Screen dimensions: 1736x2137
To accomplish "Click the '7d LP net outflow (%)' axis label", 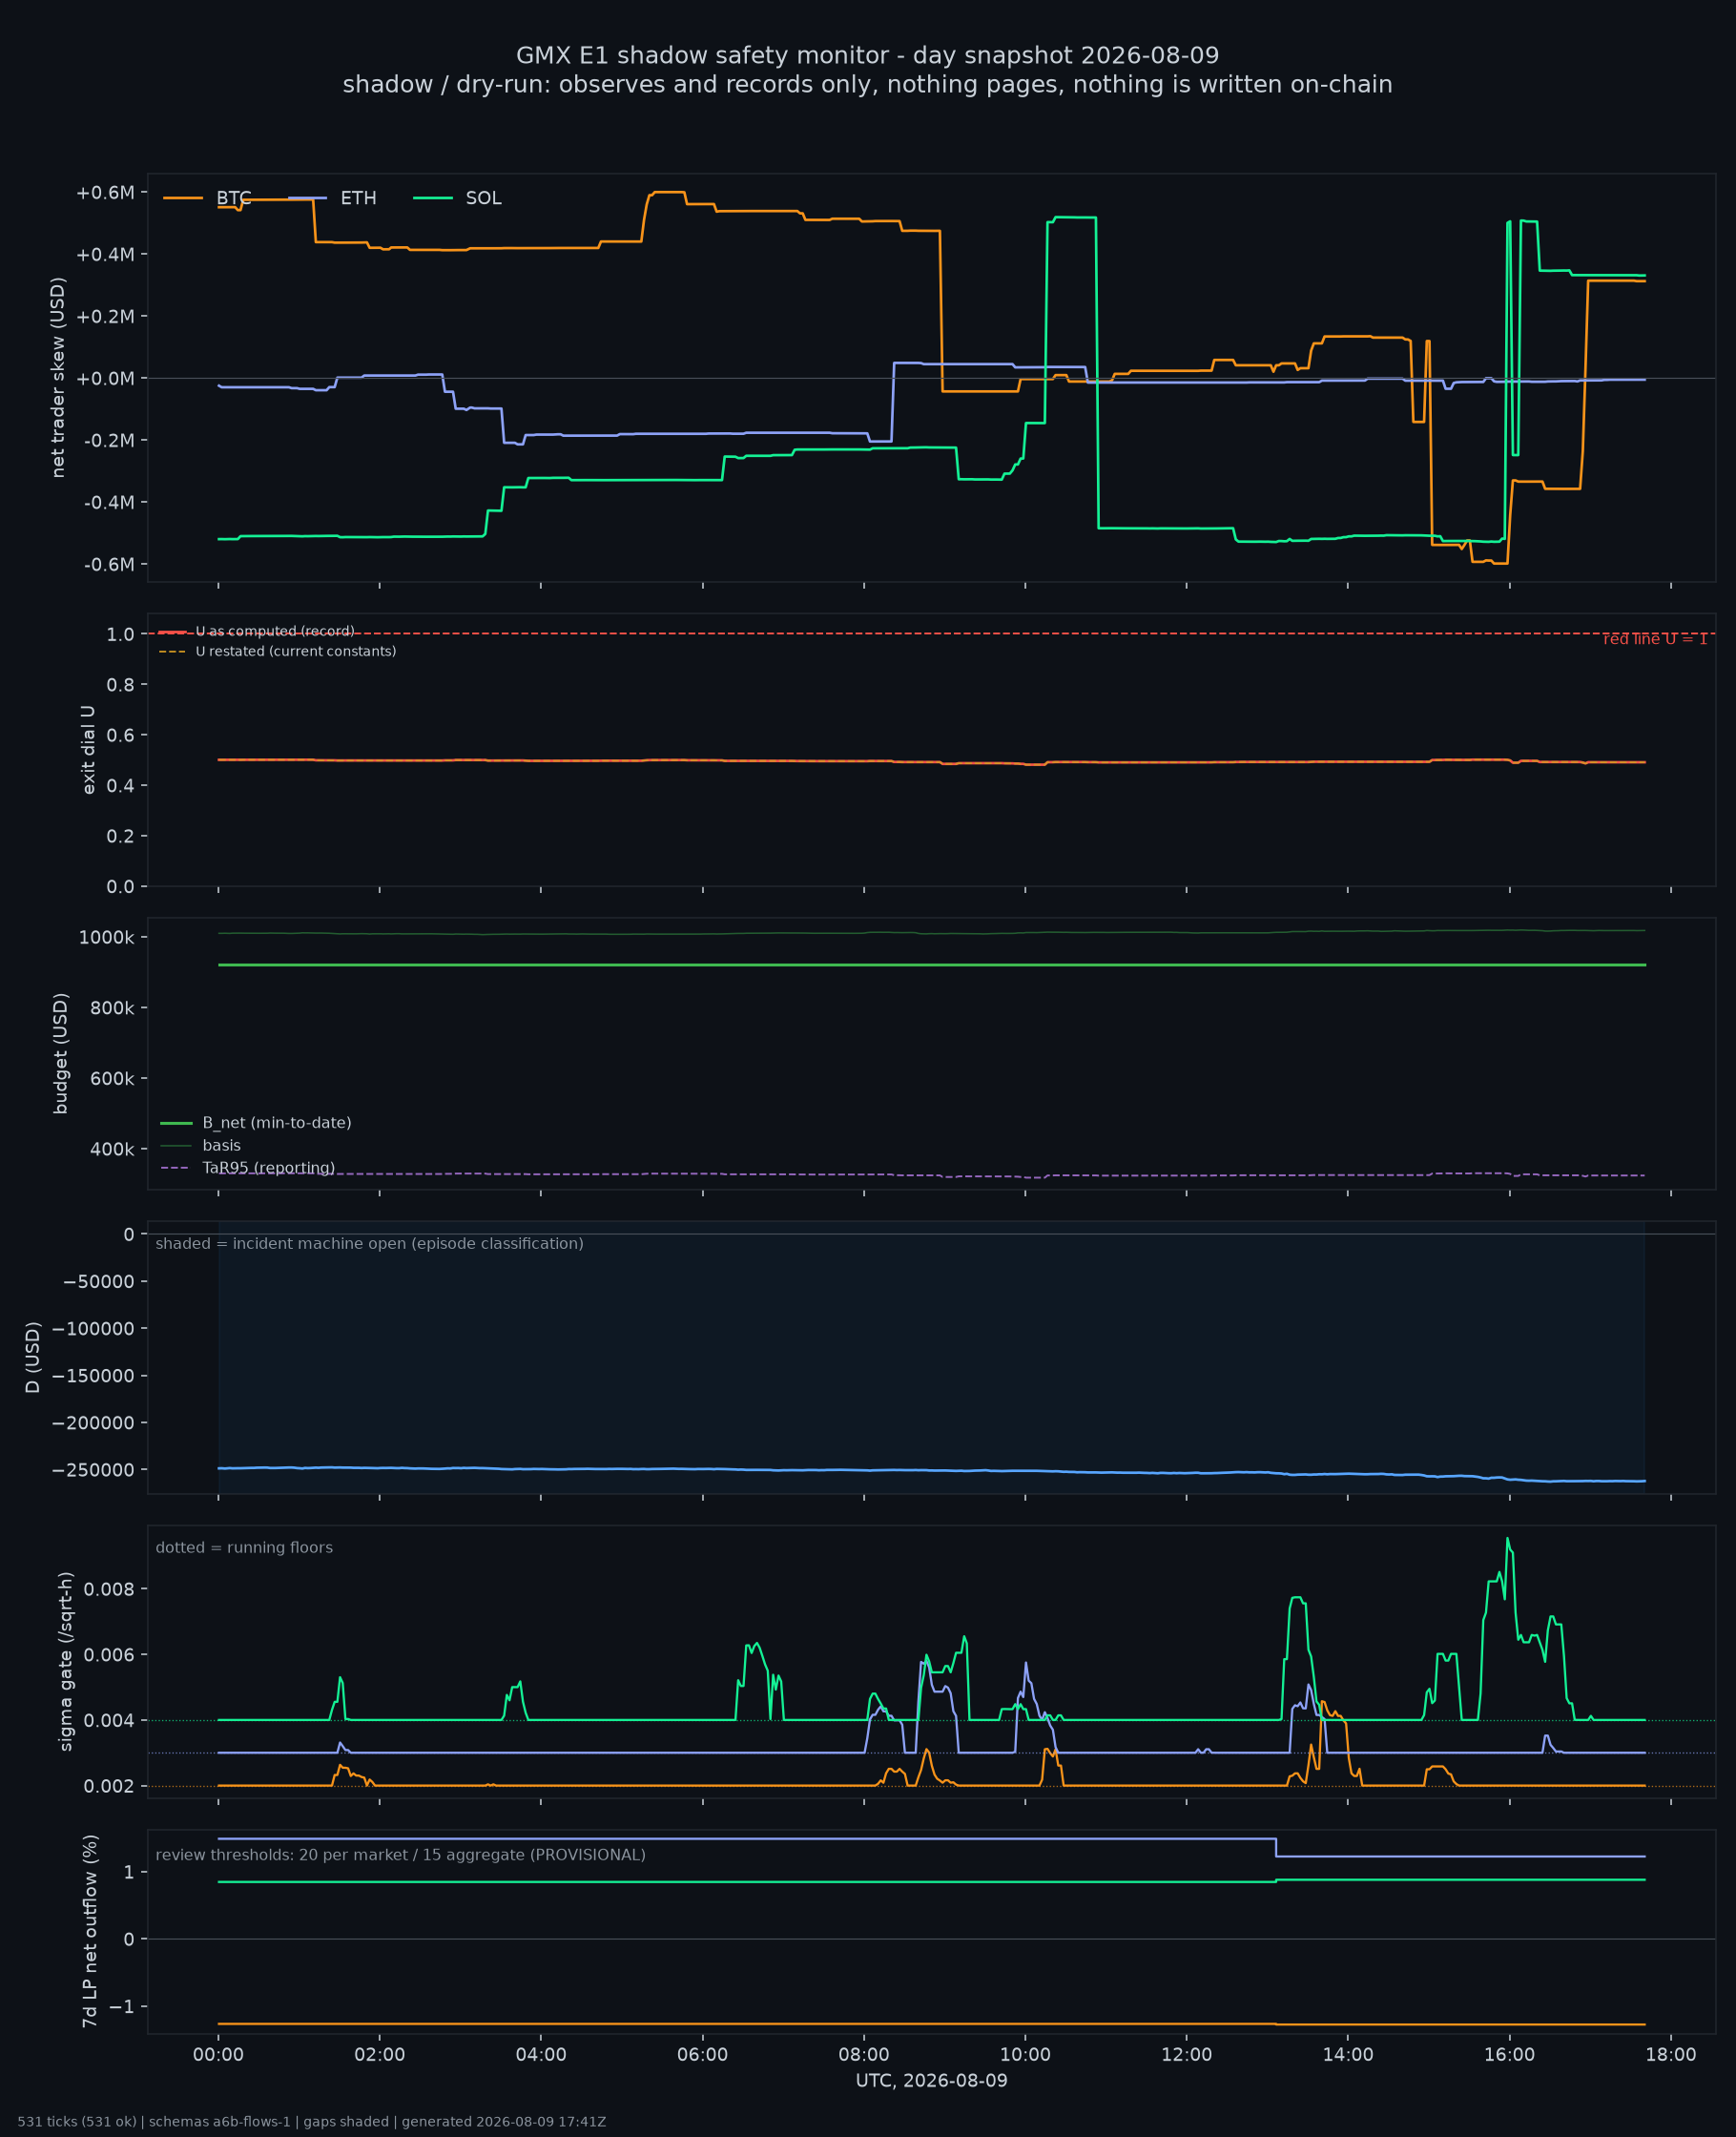I will pyautogui.click(x=90, y=1931).
